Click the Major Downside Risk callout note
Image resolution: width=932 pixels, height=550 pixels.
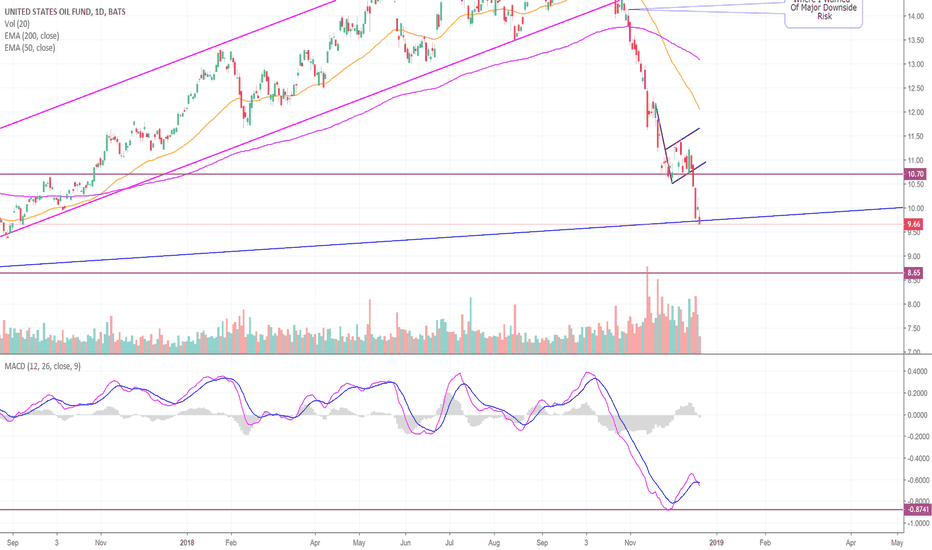click(824, 12)
